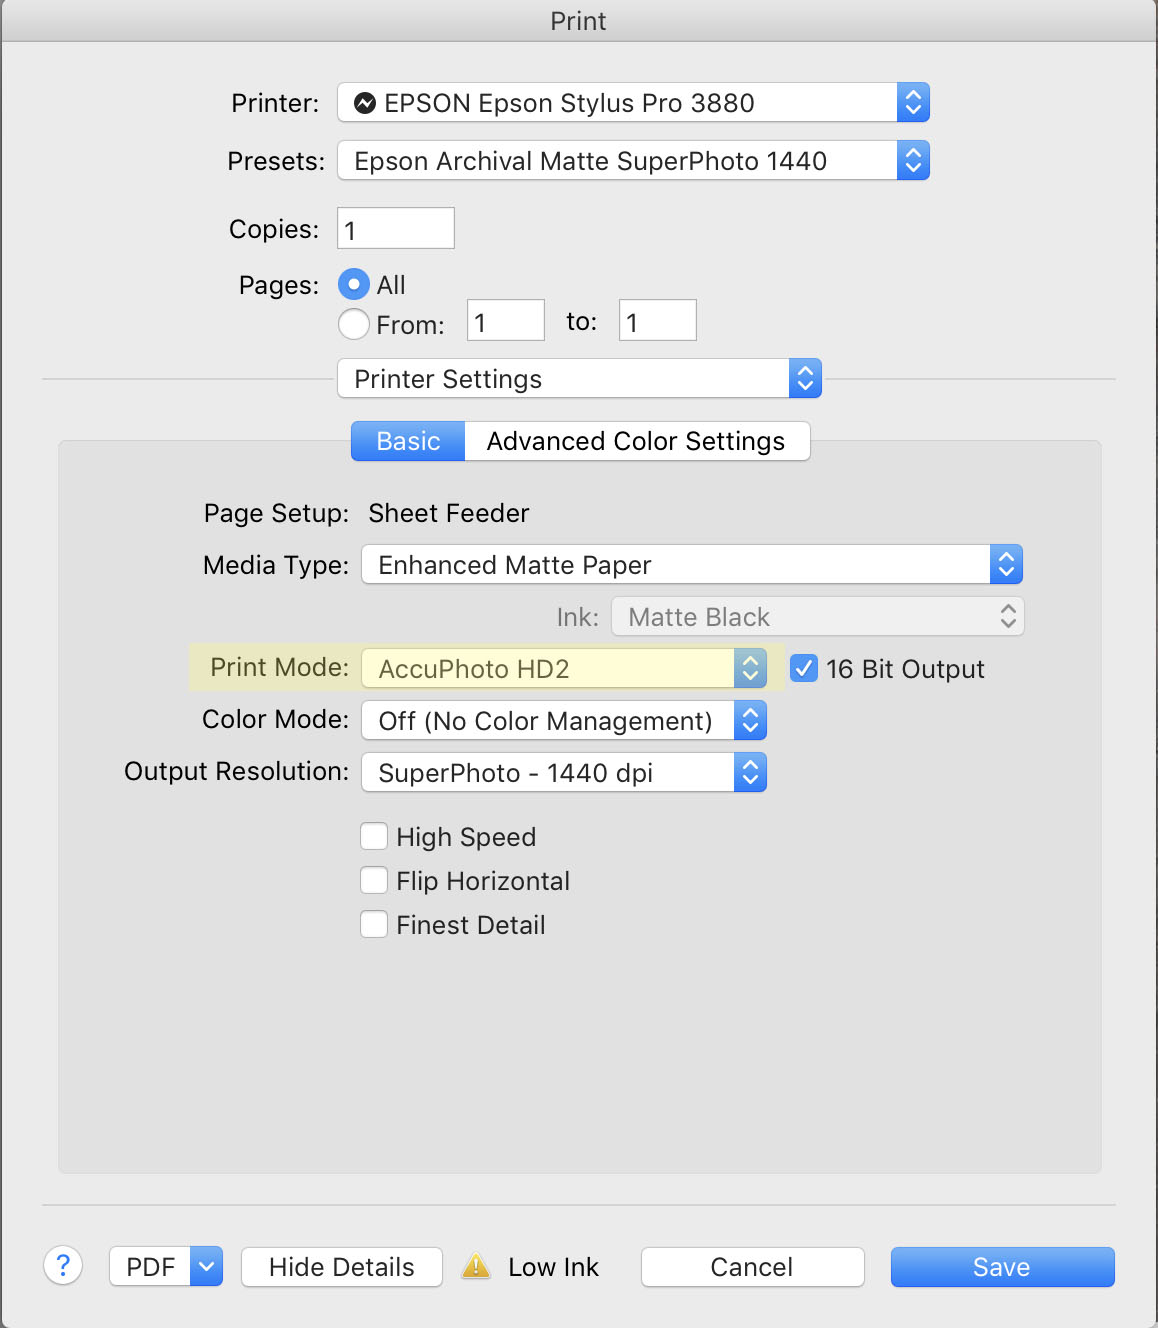Click the Save button
This screenshot has height=1328, width=1158.
(1002, 1267)
